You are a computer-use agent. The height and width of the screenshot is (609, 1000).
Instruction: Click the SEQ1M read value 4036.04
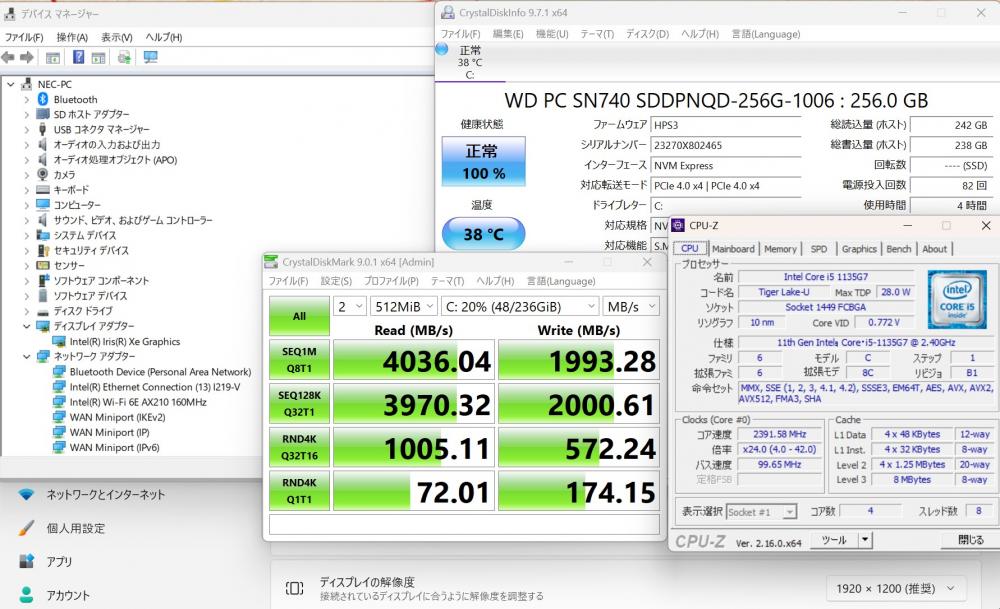[x=413, y=360]
